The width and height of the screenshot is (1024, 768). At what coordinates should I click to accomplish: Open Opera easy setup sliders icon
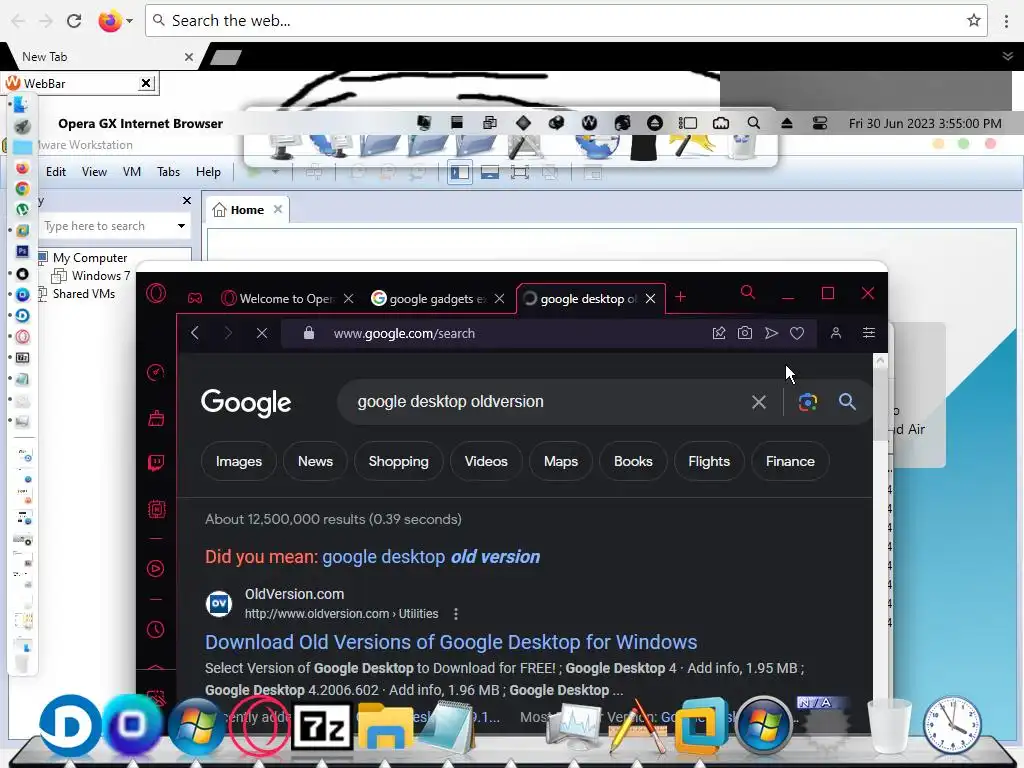click(869, 333)
